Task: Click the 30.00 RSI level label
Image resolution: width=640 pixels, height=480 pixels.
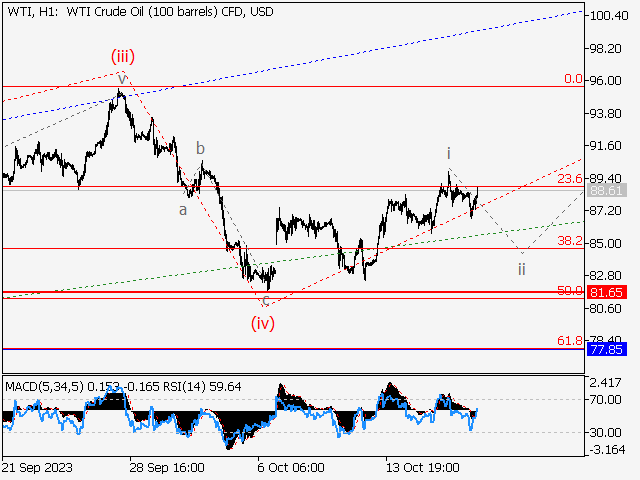Action: pos(606,432)
